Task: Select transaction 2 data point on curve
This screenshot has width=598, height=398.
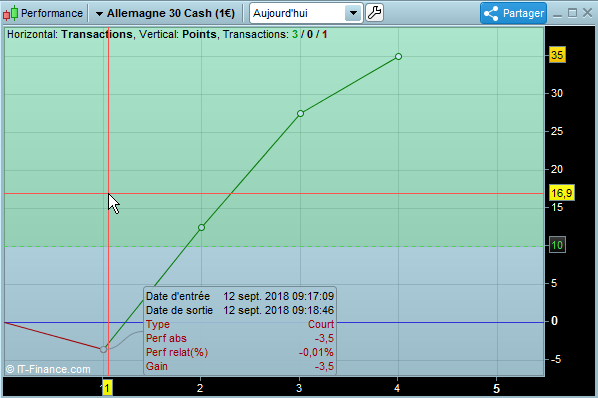Action: point(201,228)
